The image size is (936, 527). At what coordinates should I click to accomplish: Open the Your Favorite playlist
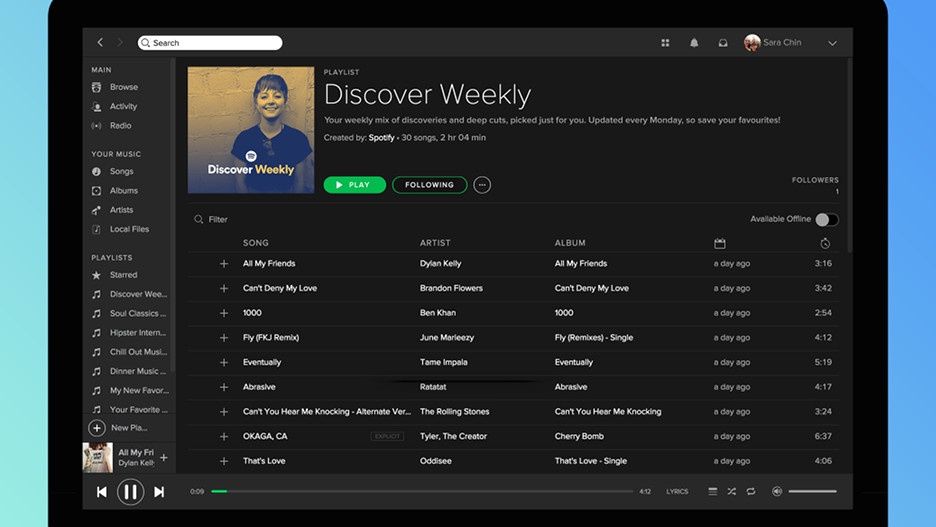click(138, 409)
